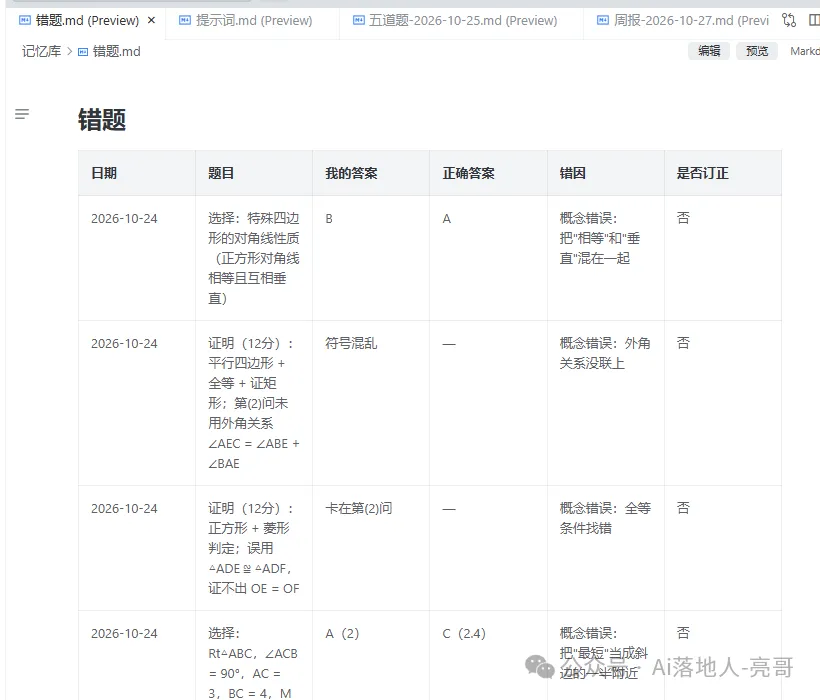Click the dash in the 卡在第(2)问 row

[x=449, y=509]
